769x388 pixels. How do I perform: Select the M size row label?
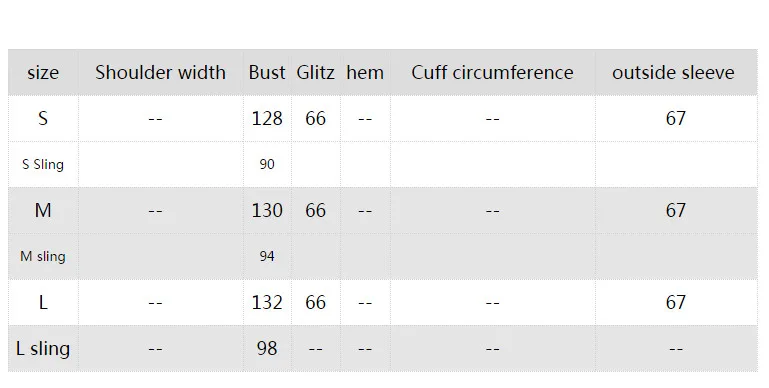point(43,210)
